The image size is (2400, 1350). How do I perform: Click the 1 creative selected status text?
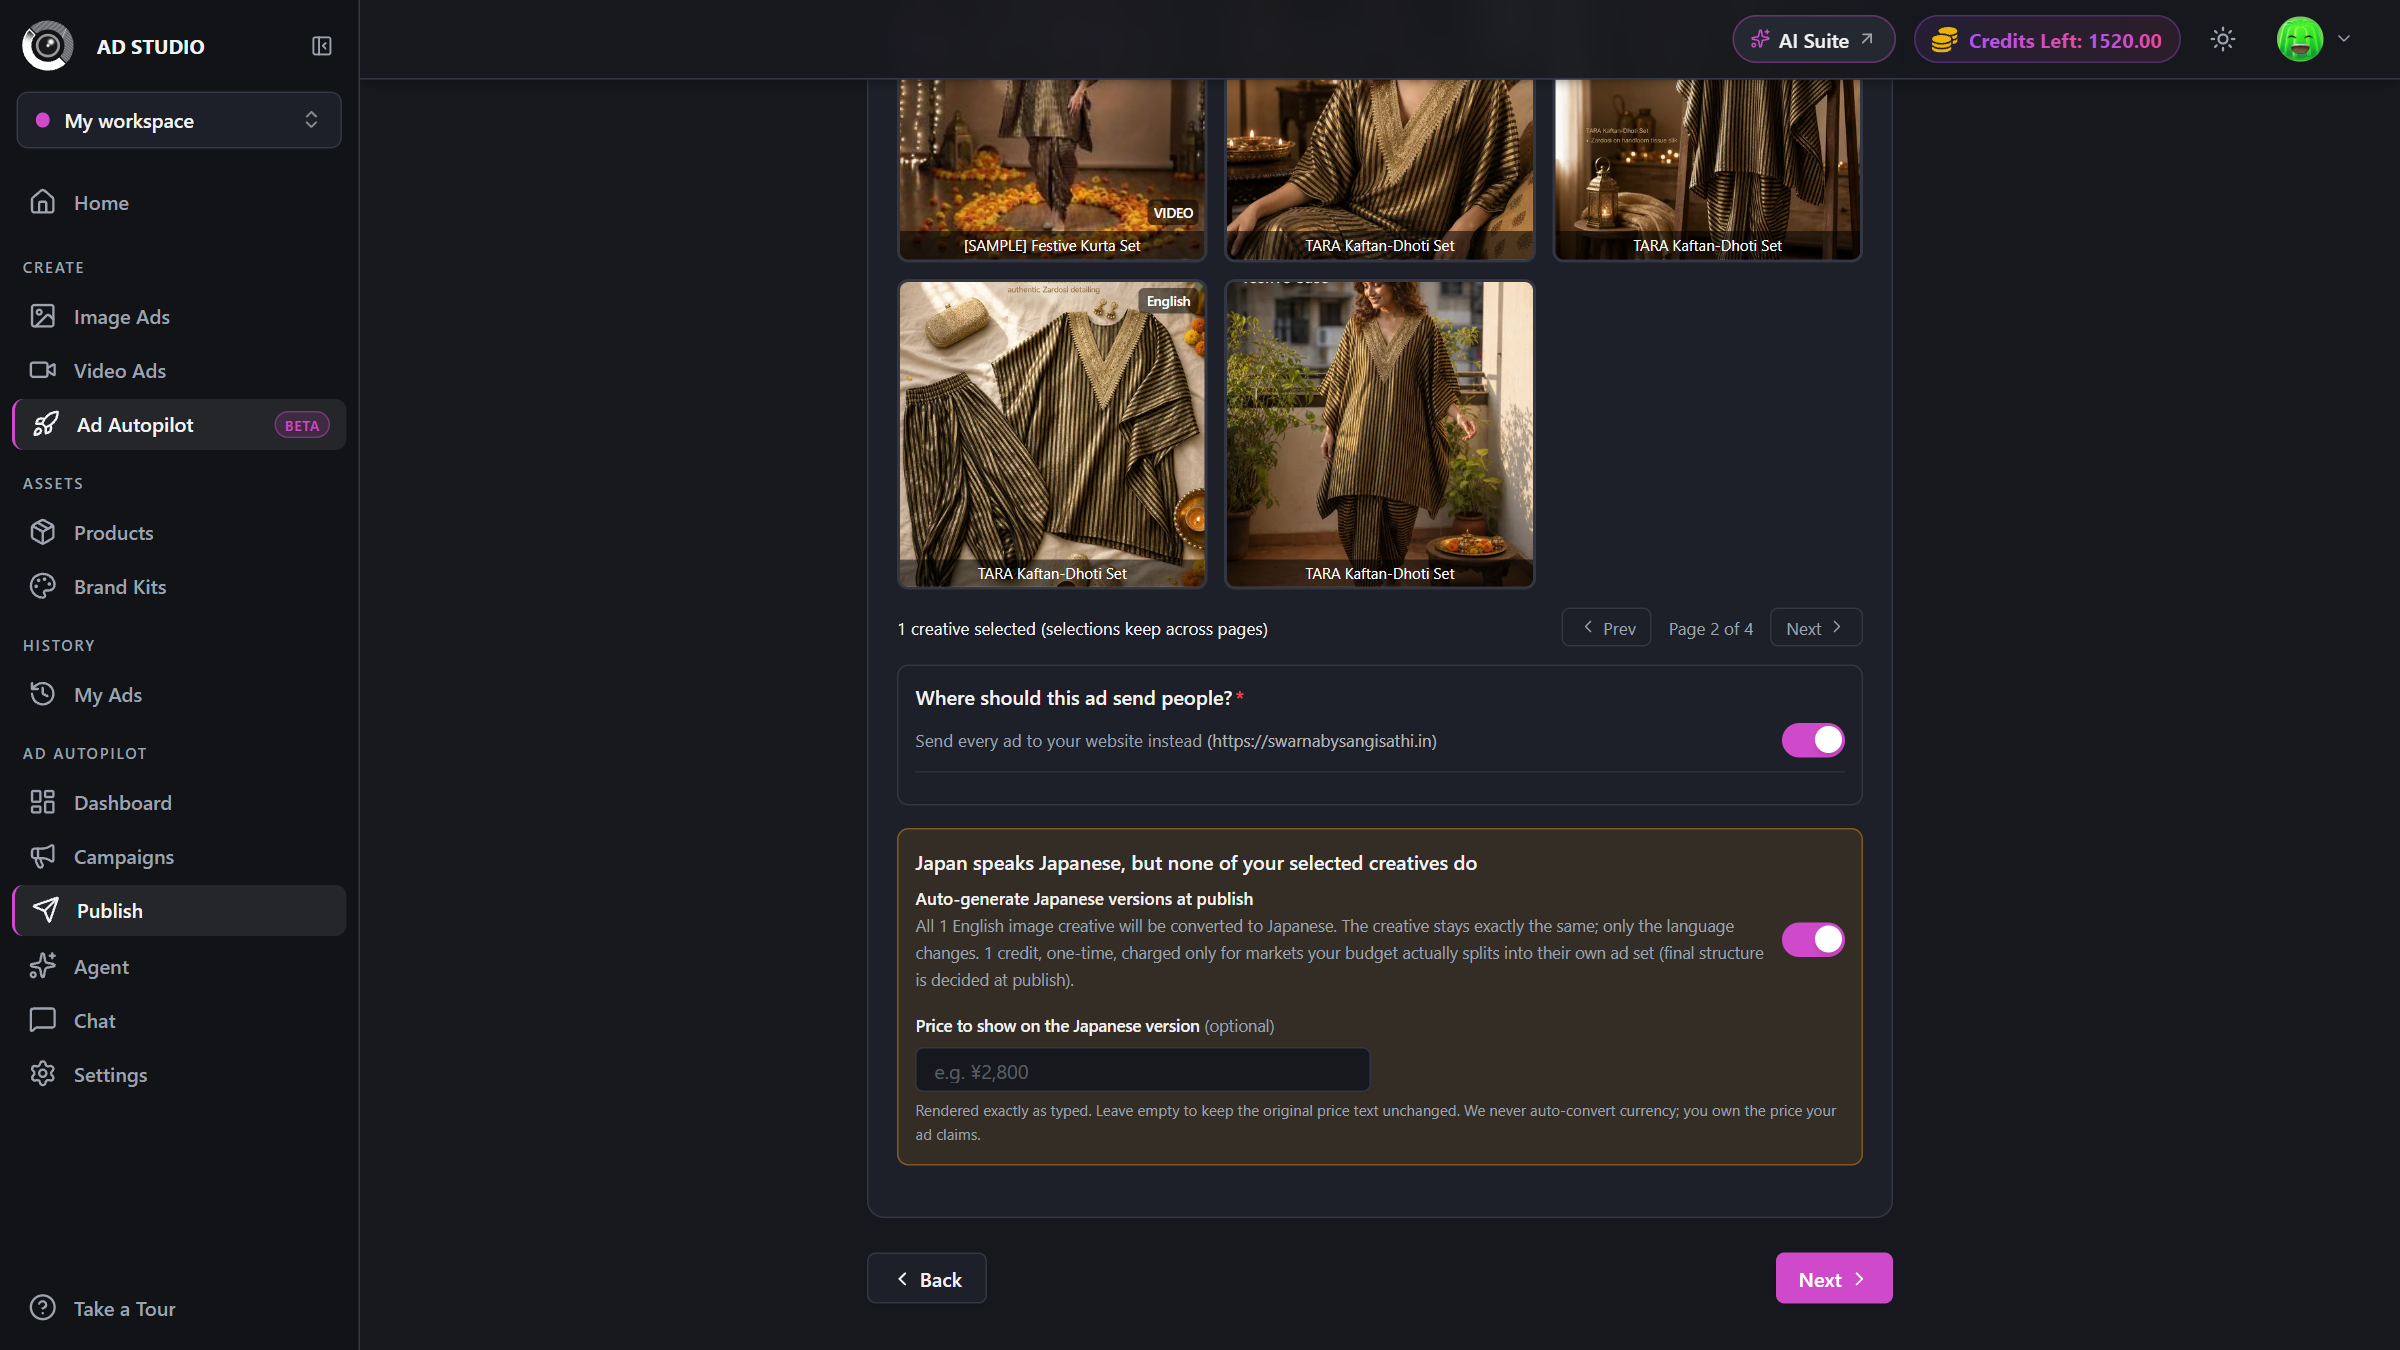point(1082,629)
